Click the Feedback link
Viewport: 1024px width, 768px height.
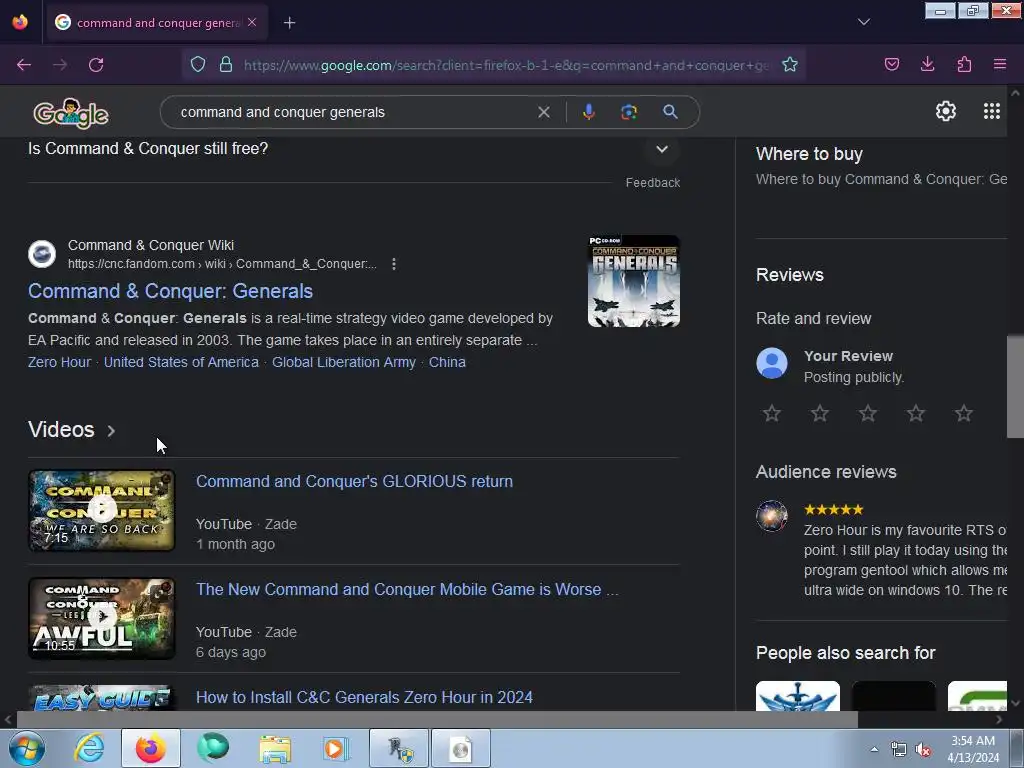click(x=652, y=183)
